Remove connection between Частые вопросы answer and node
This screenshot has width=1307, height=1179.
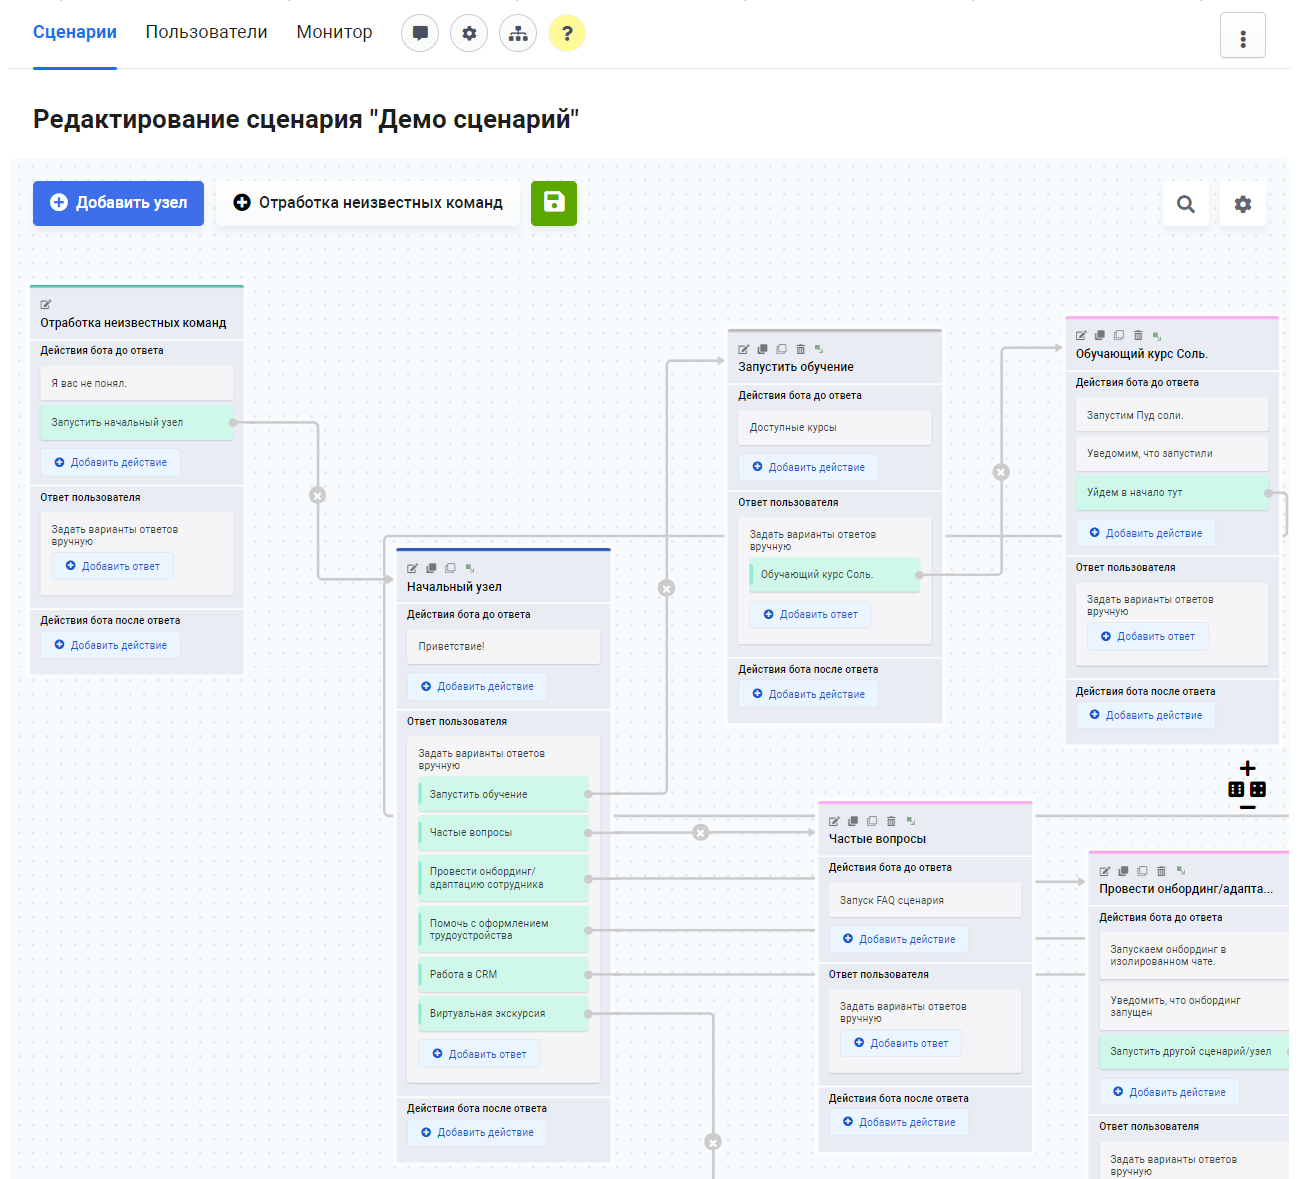click(701, 832)
